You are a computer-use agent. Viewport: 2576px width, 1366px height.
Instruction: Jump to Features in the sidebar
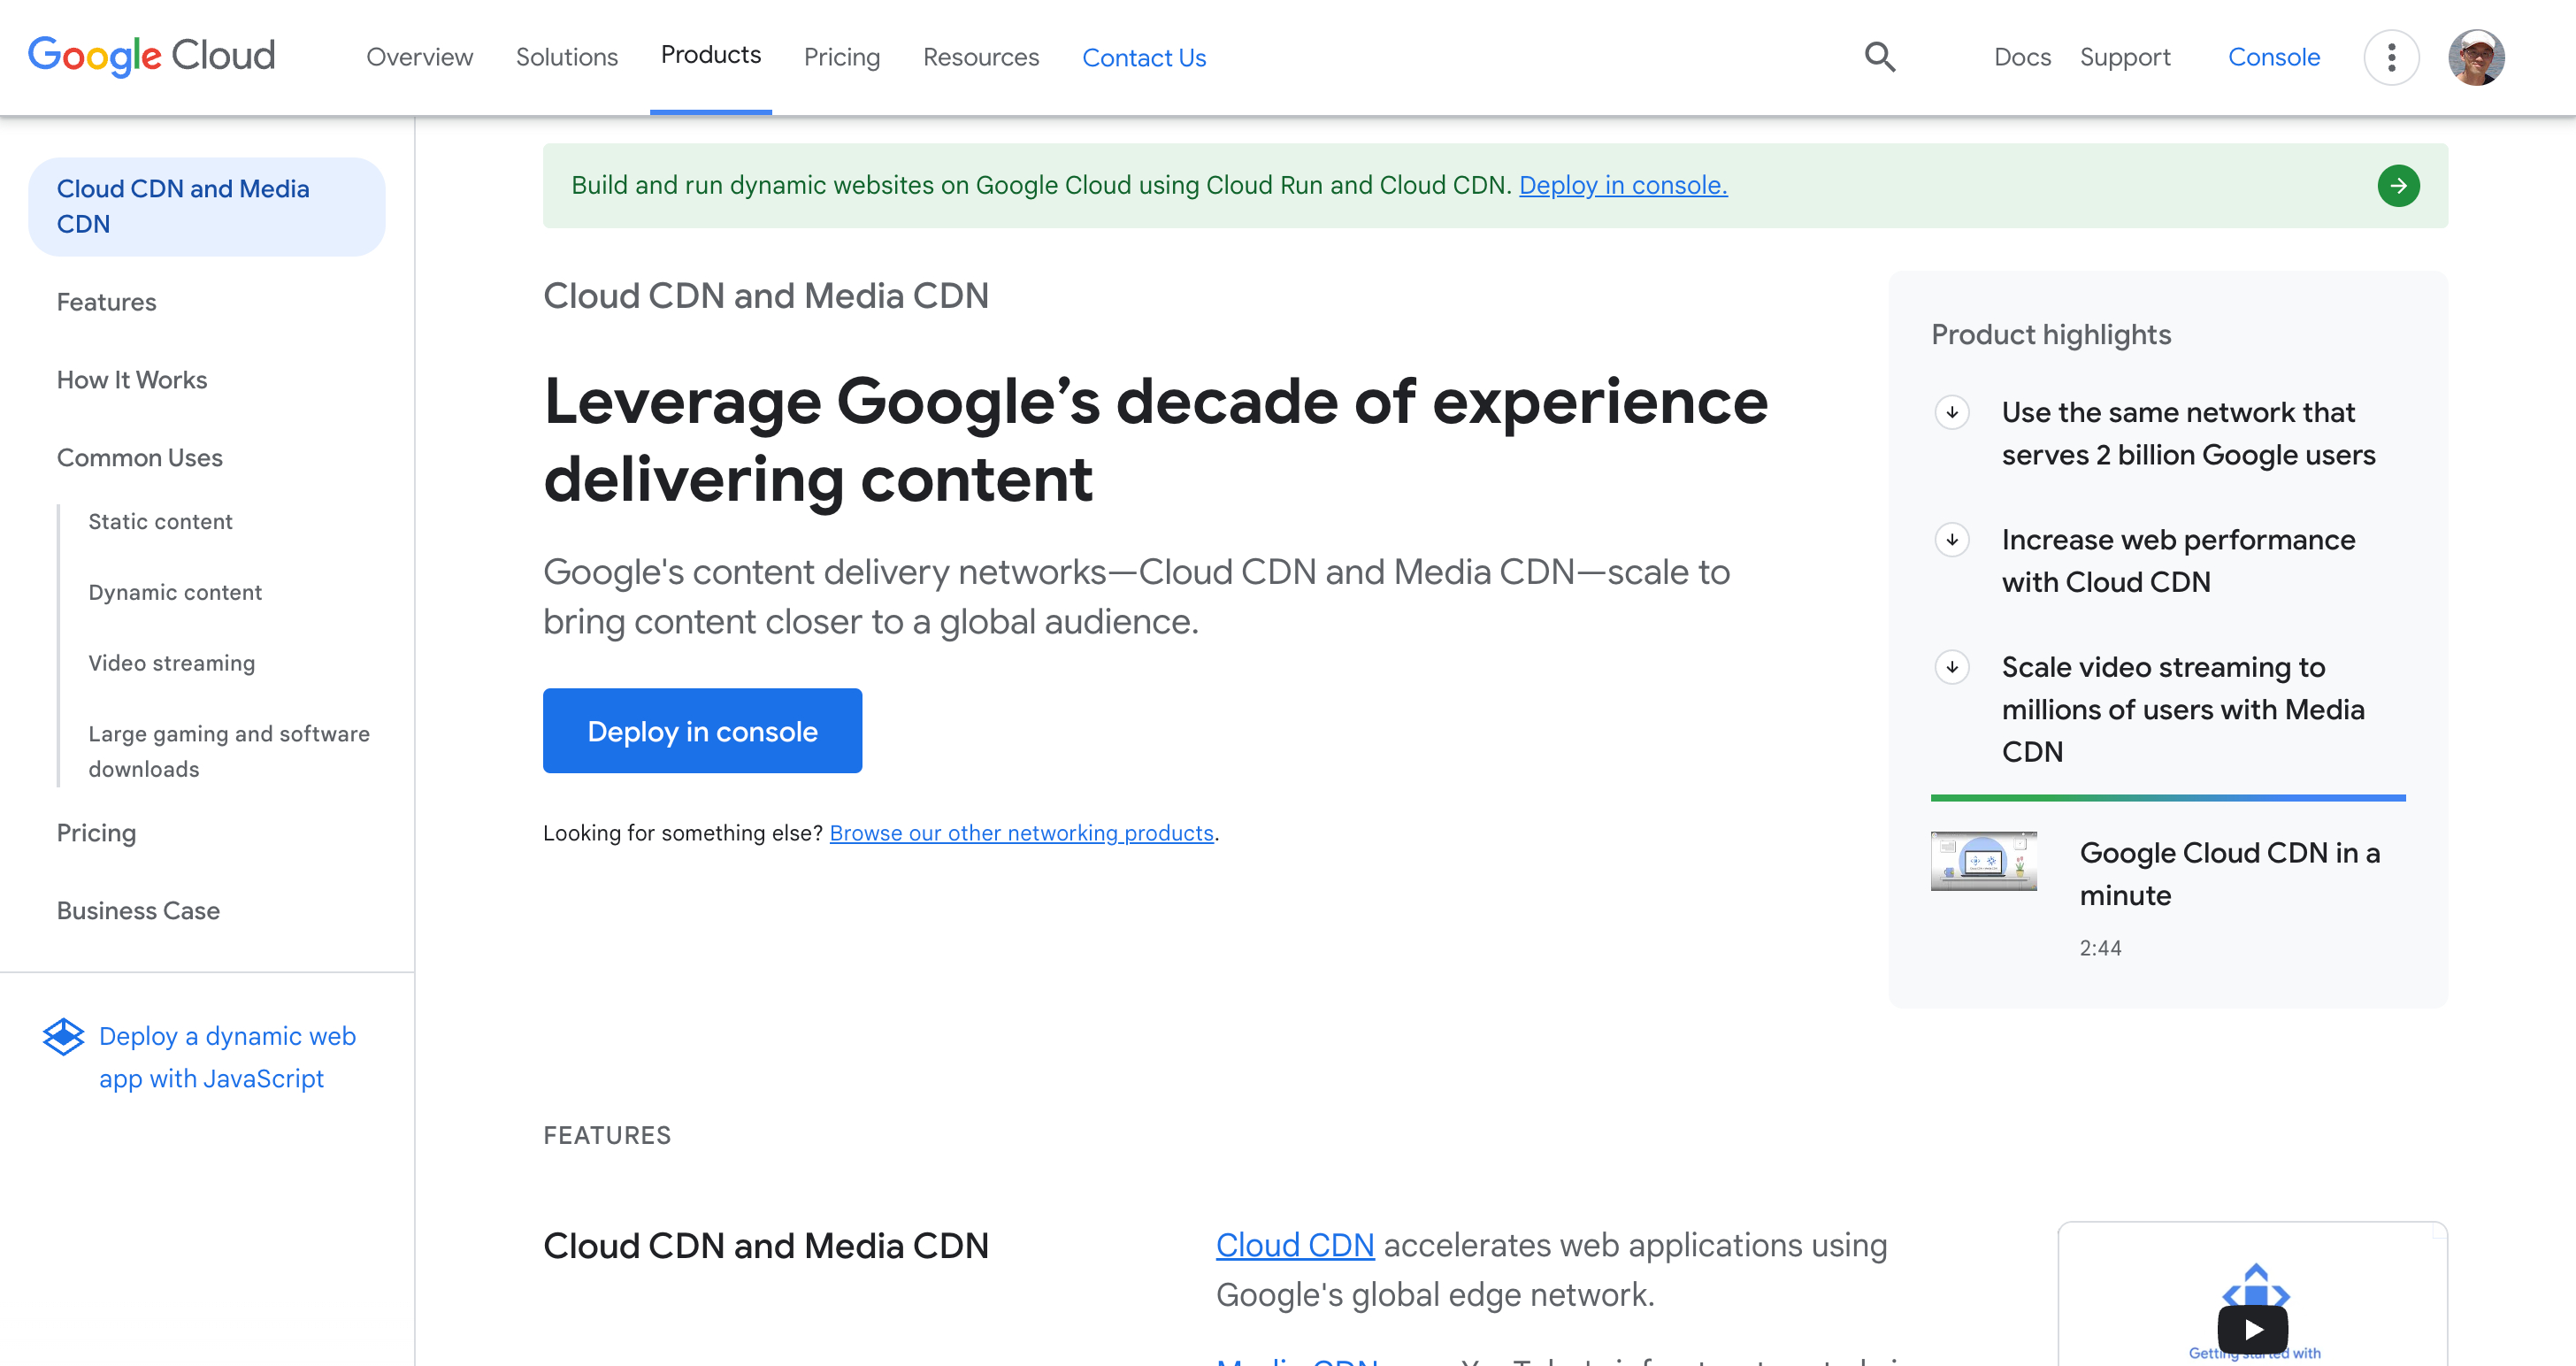pos(106,302)
